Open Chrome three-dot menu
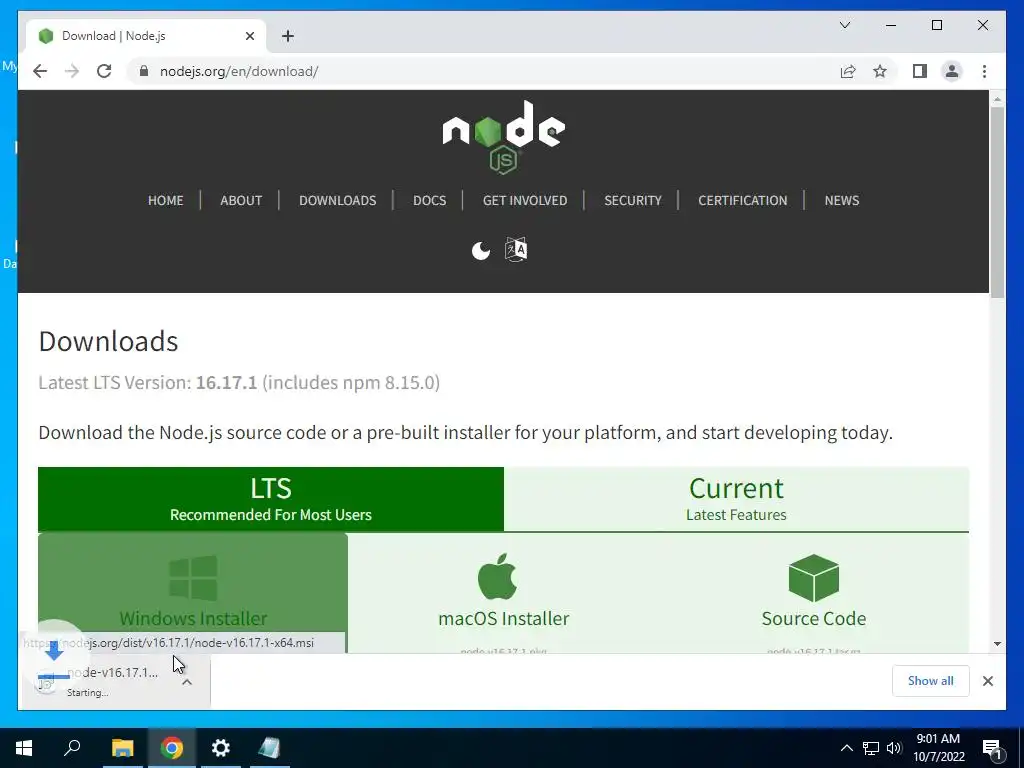Viewport: 1024px width, 768px height. (984, 71)
